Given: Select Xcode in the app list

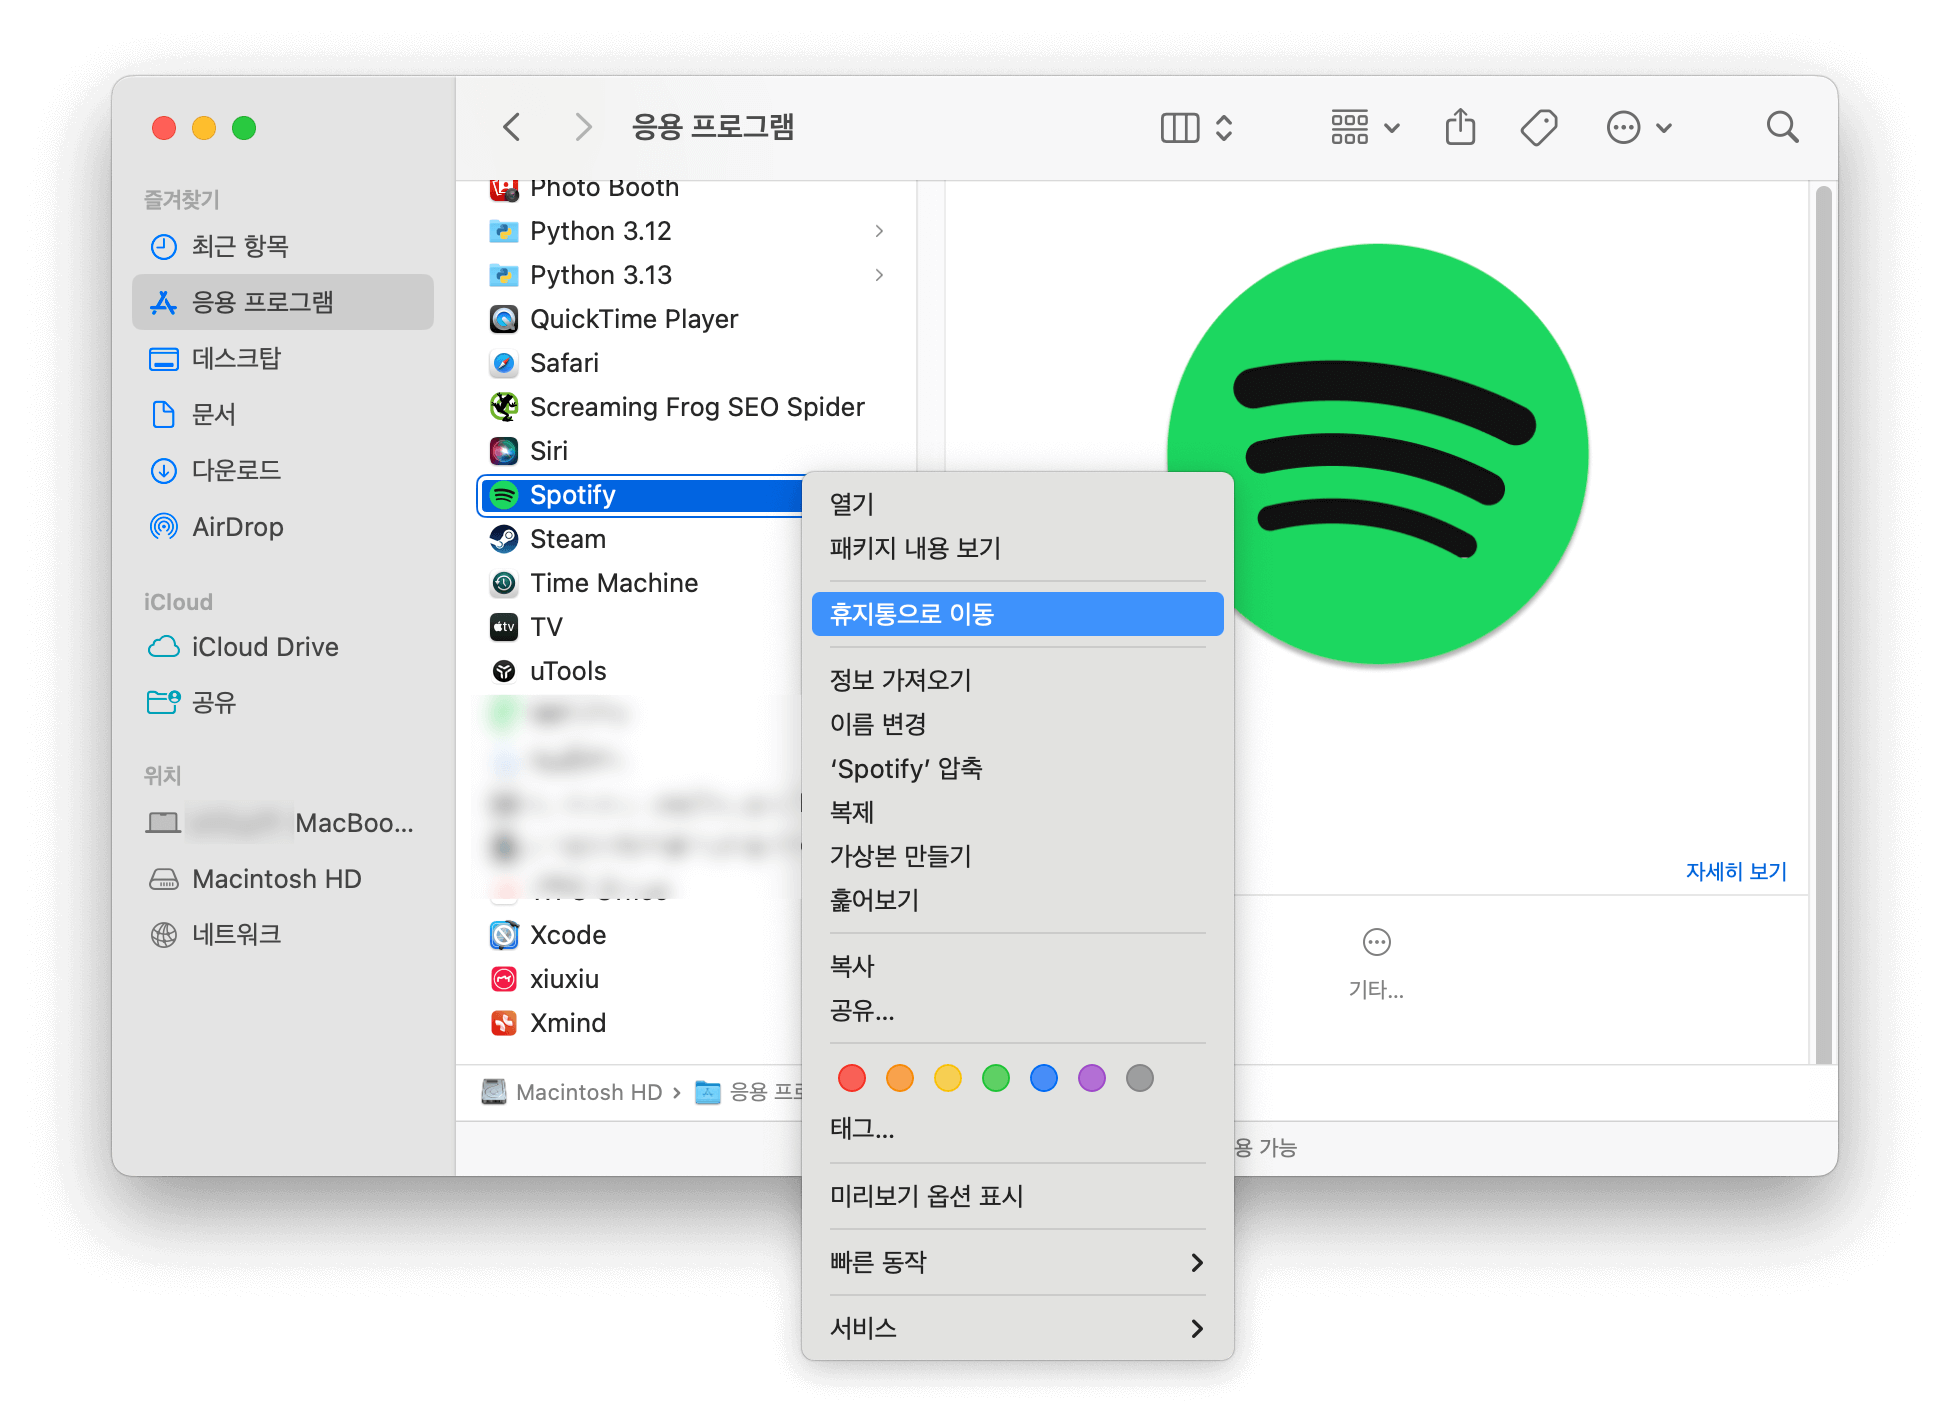Looking at the screenshot, I should (x=641, y=935).
